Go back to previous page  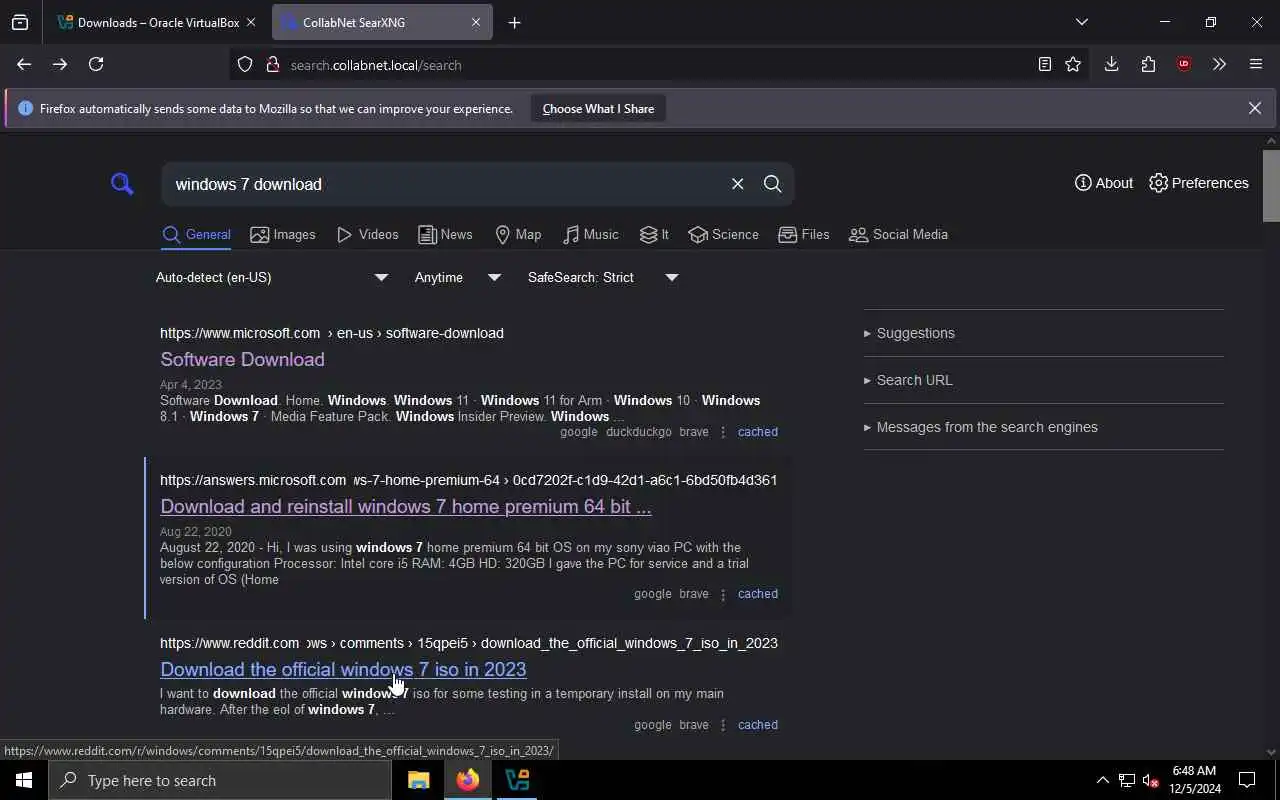coord(24,64)
